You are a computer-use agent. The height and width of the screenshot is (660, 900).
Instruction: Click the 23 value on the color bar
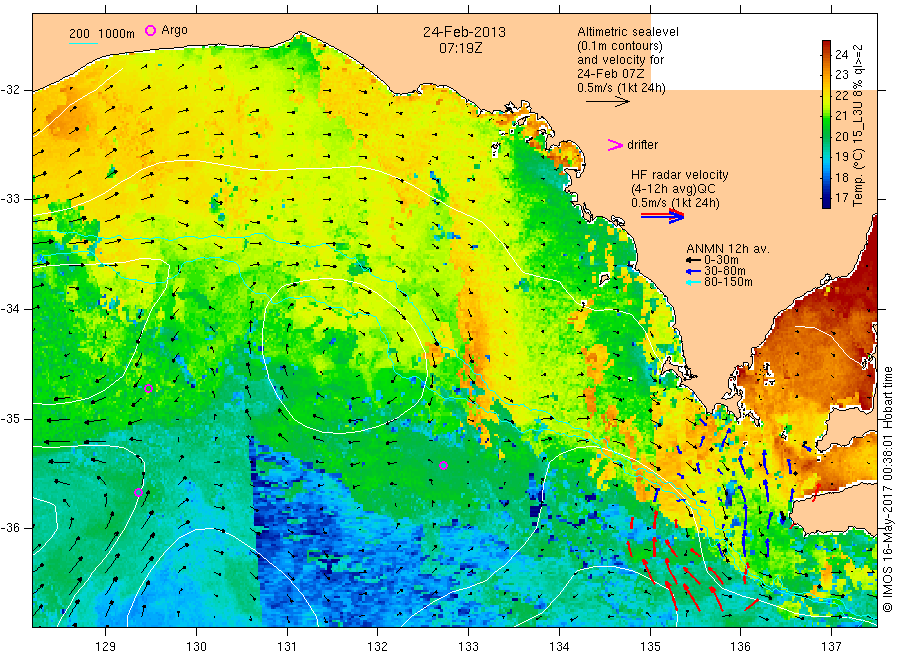(x=841, y=75)
